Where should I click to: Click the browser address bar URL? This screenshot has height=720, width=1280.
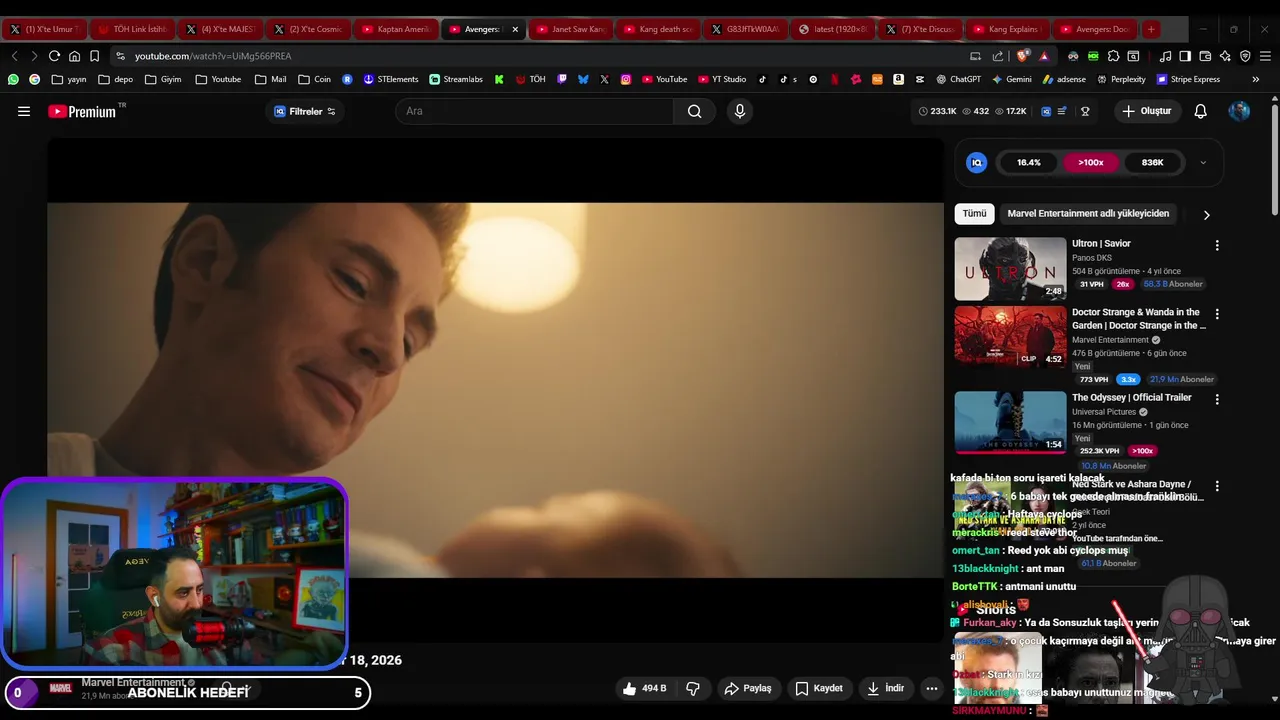coord(213,56)
